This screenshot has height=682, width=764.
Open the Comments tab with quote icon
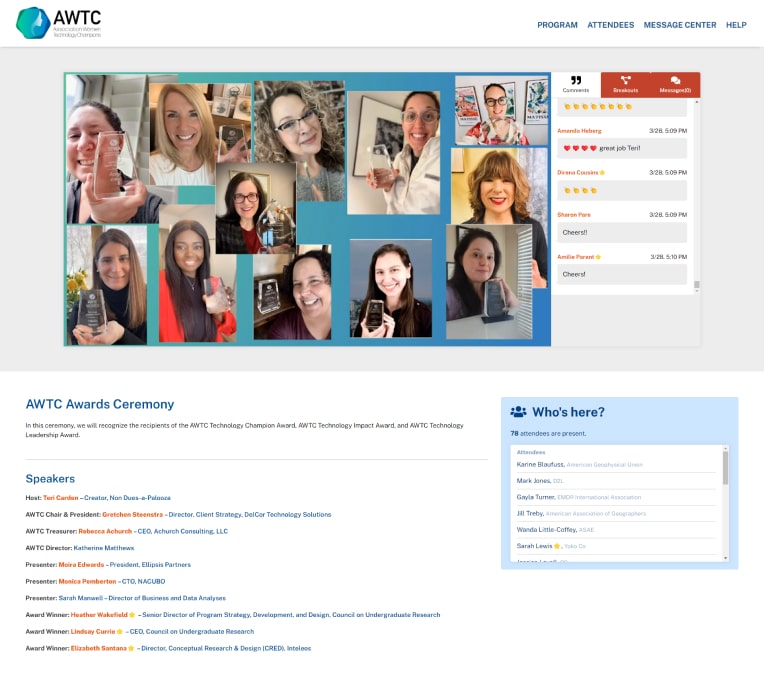pyautogui.click(x=576, y=84)
